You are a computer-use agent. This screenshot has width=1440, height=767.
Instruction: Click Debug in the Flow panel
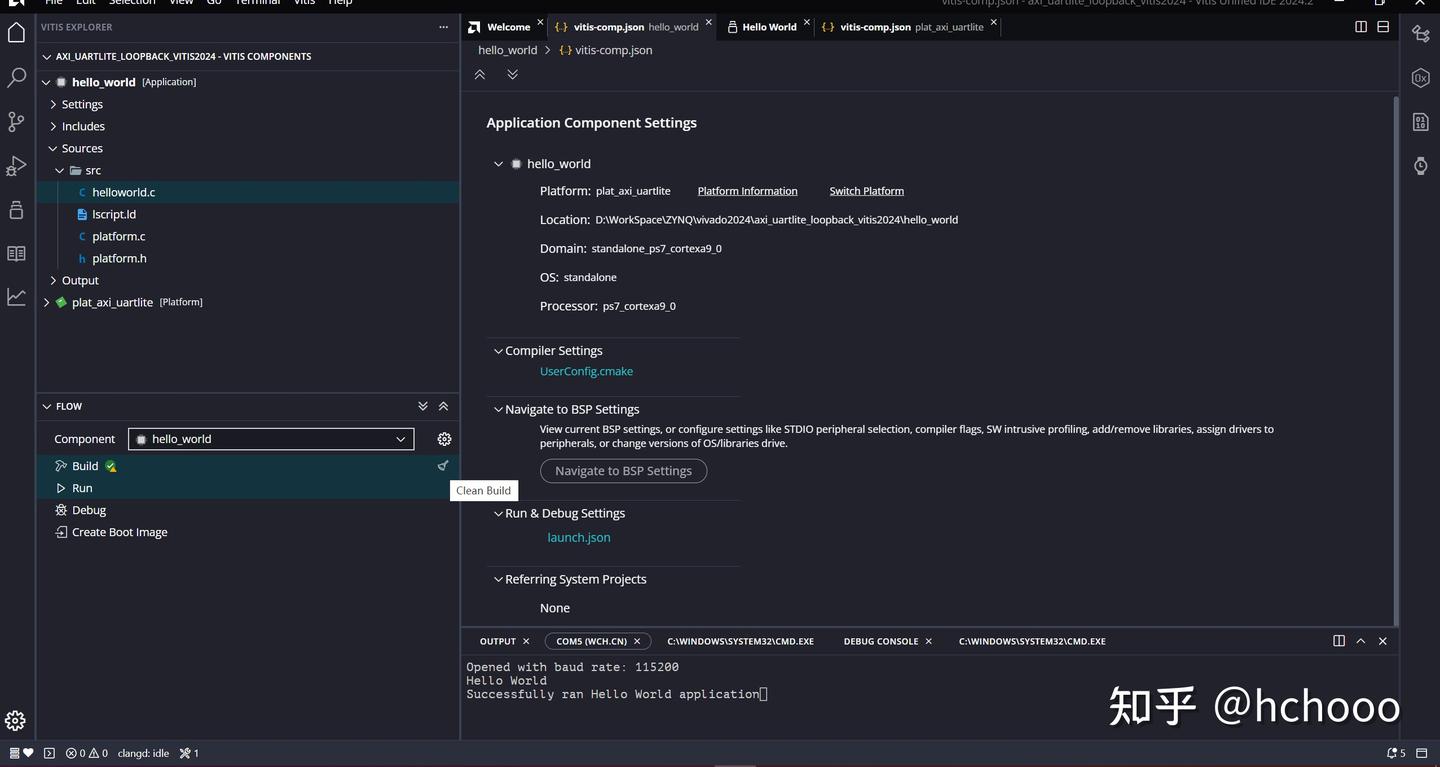pyautogui.click(x=89, y=510)
